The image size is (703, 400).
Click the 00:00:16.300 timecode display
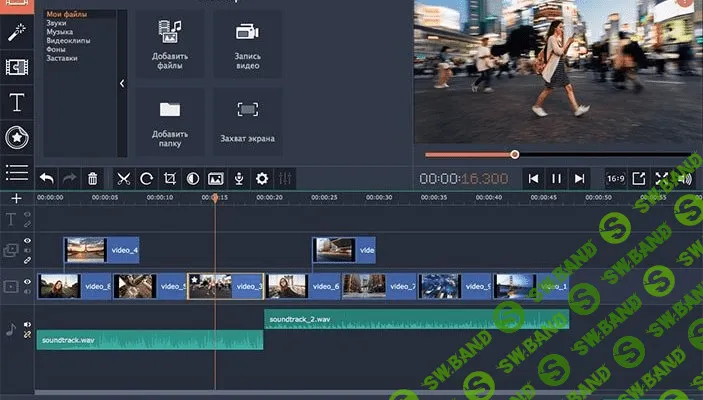[464, 178]
